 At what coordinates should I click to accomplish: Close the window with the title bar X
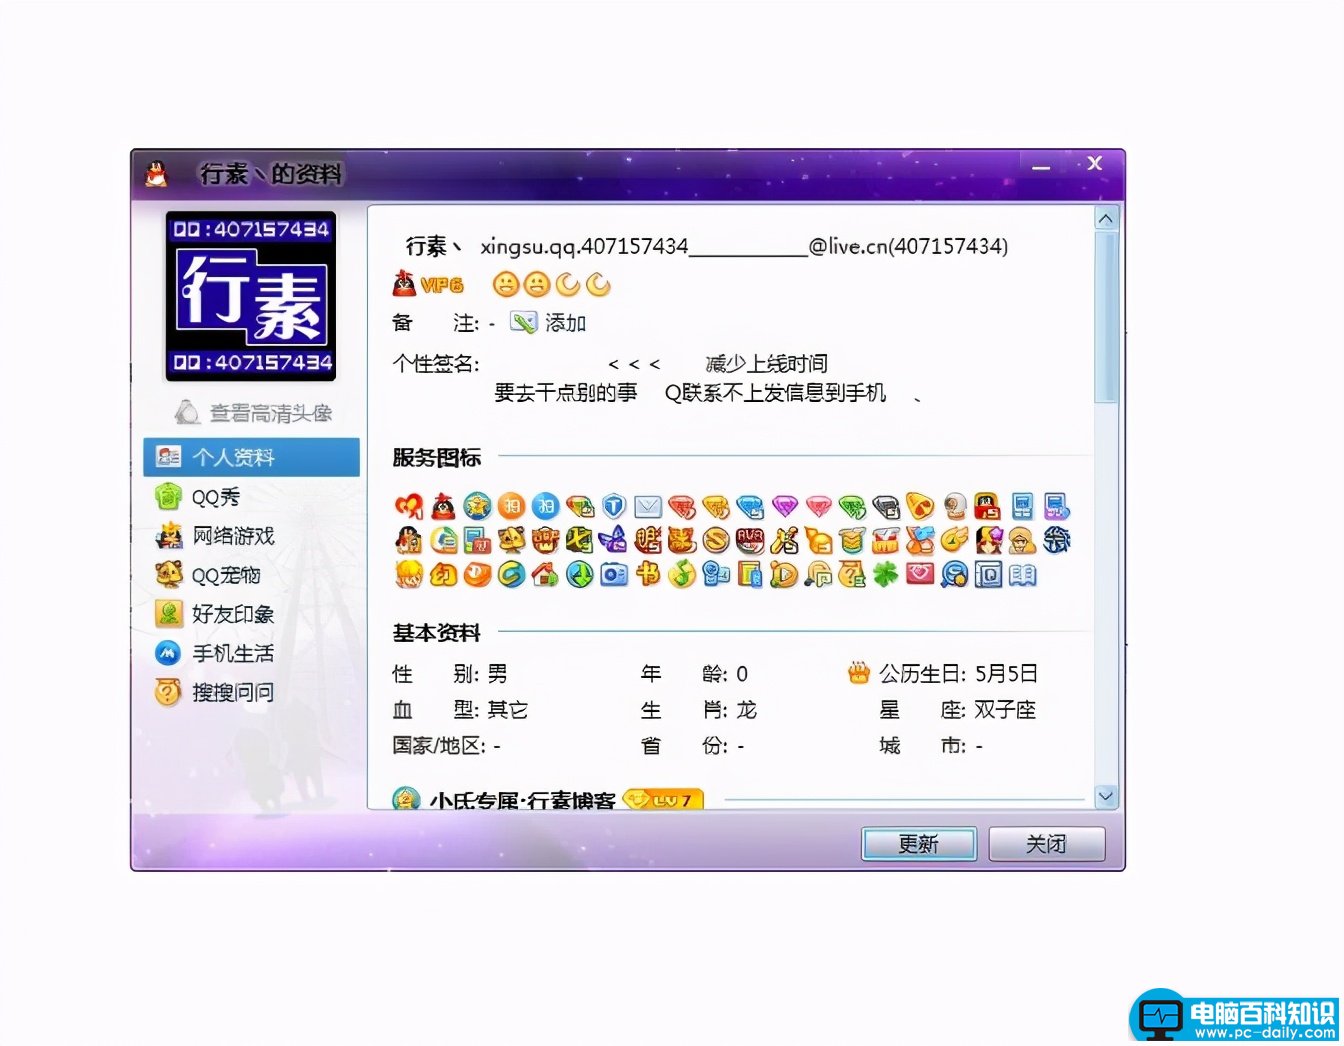pyautogui.click(x=1094, y=163)
